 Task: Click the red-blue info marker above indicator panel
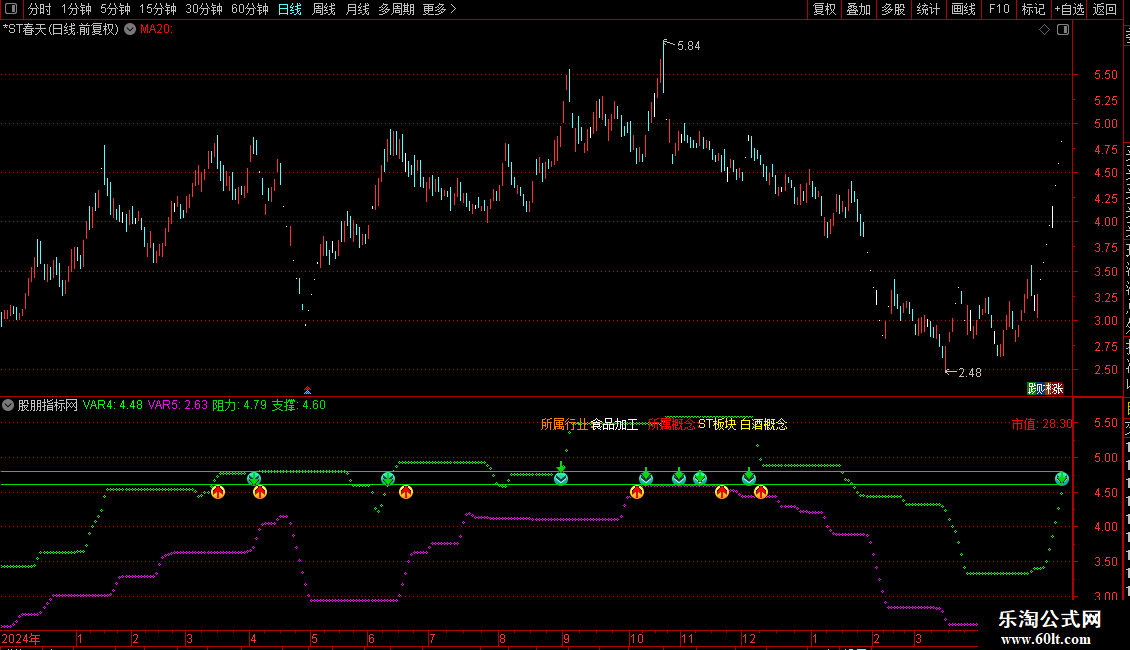point(308,391)
